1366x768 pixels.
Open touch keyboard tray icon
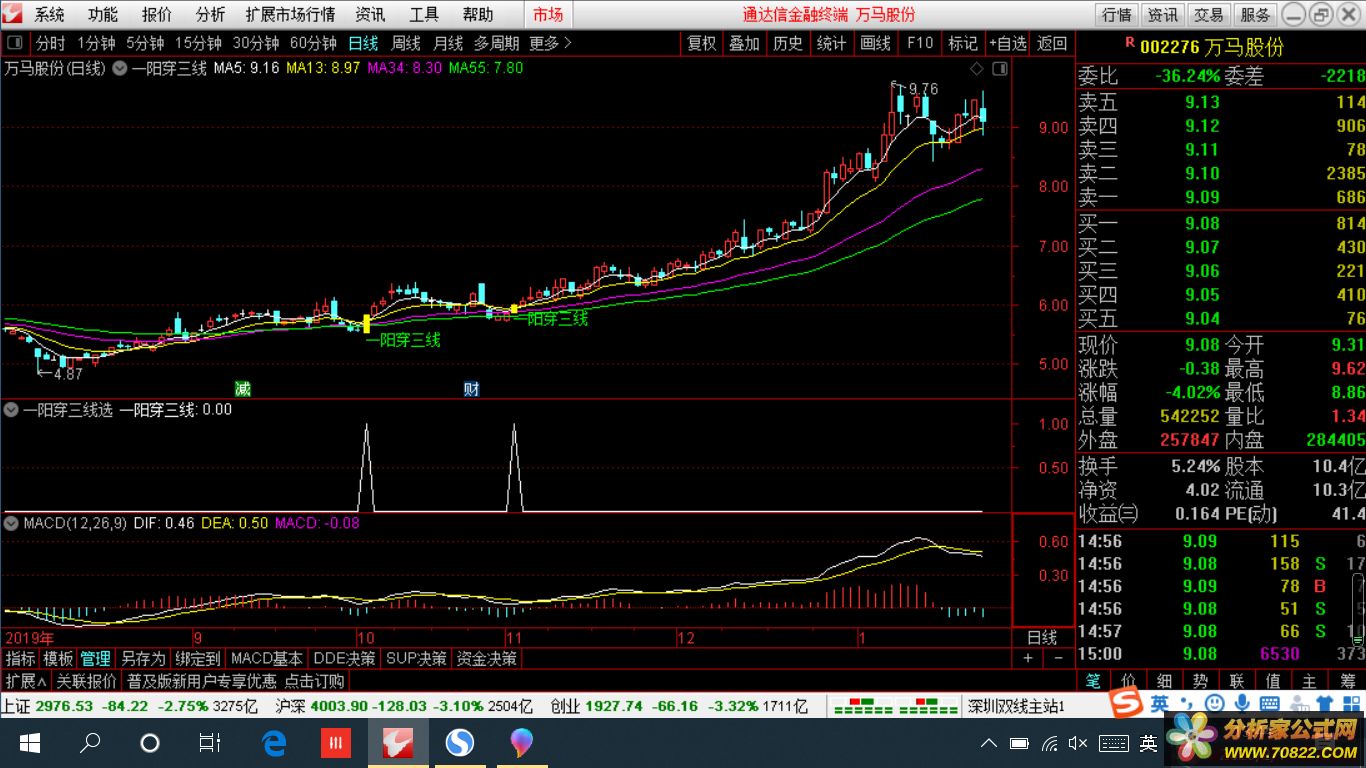coord(1114,743)
